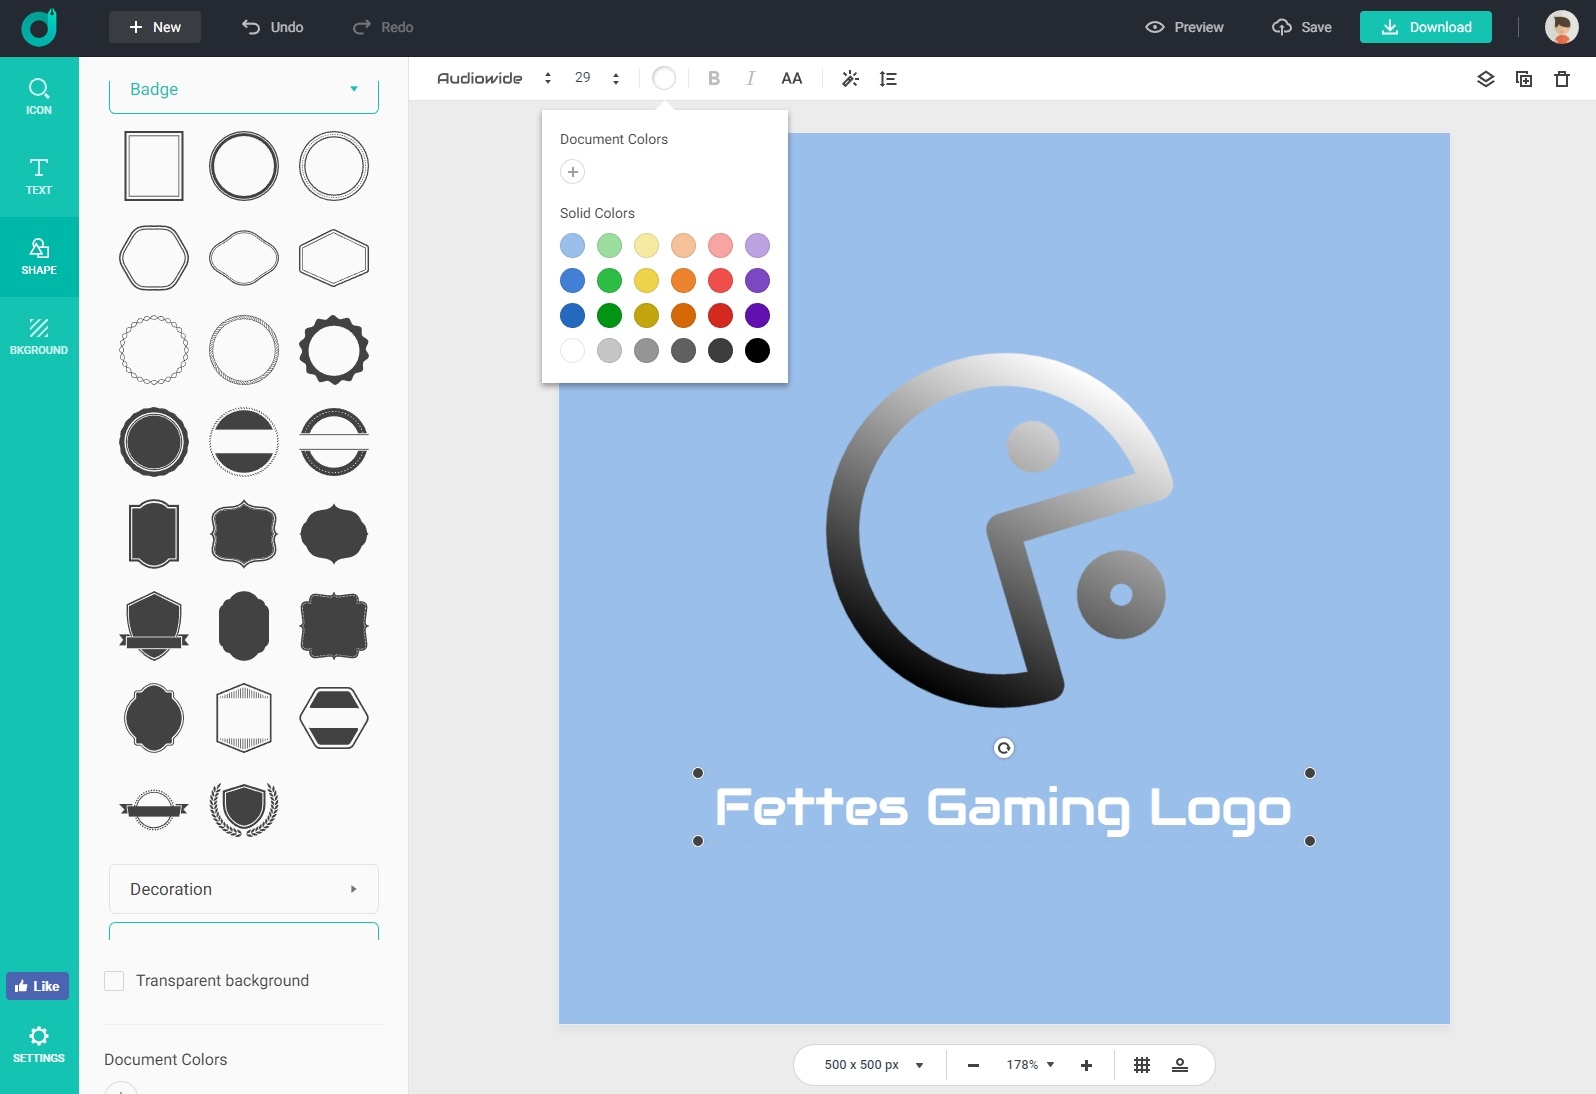The height and width of the screenshot is (1094, 1596).
Task: Pick the black solid color swatch
Action: point(758,351)
